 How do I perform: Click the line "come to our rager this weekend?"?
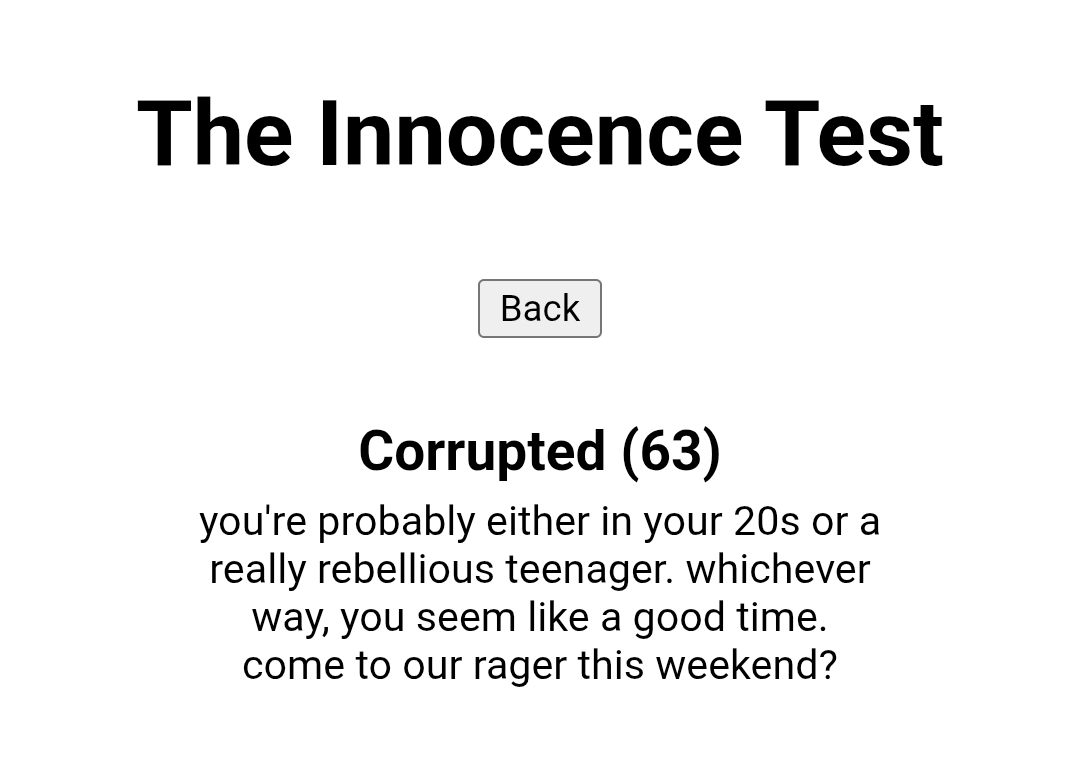click(540, 666)
